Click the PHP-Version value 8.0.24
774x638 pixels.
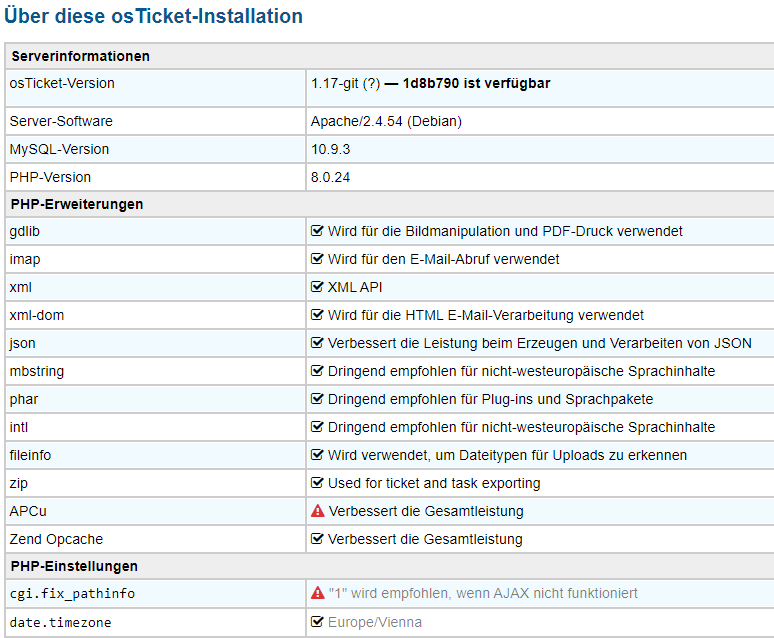coord(331,177)
